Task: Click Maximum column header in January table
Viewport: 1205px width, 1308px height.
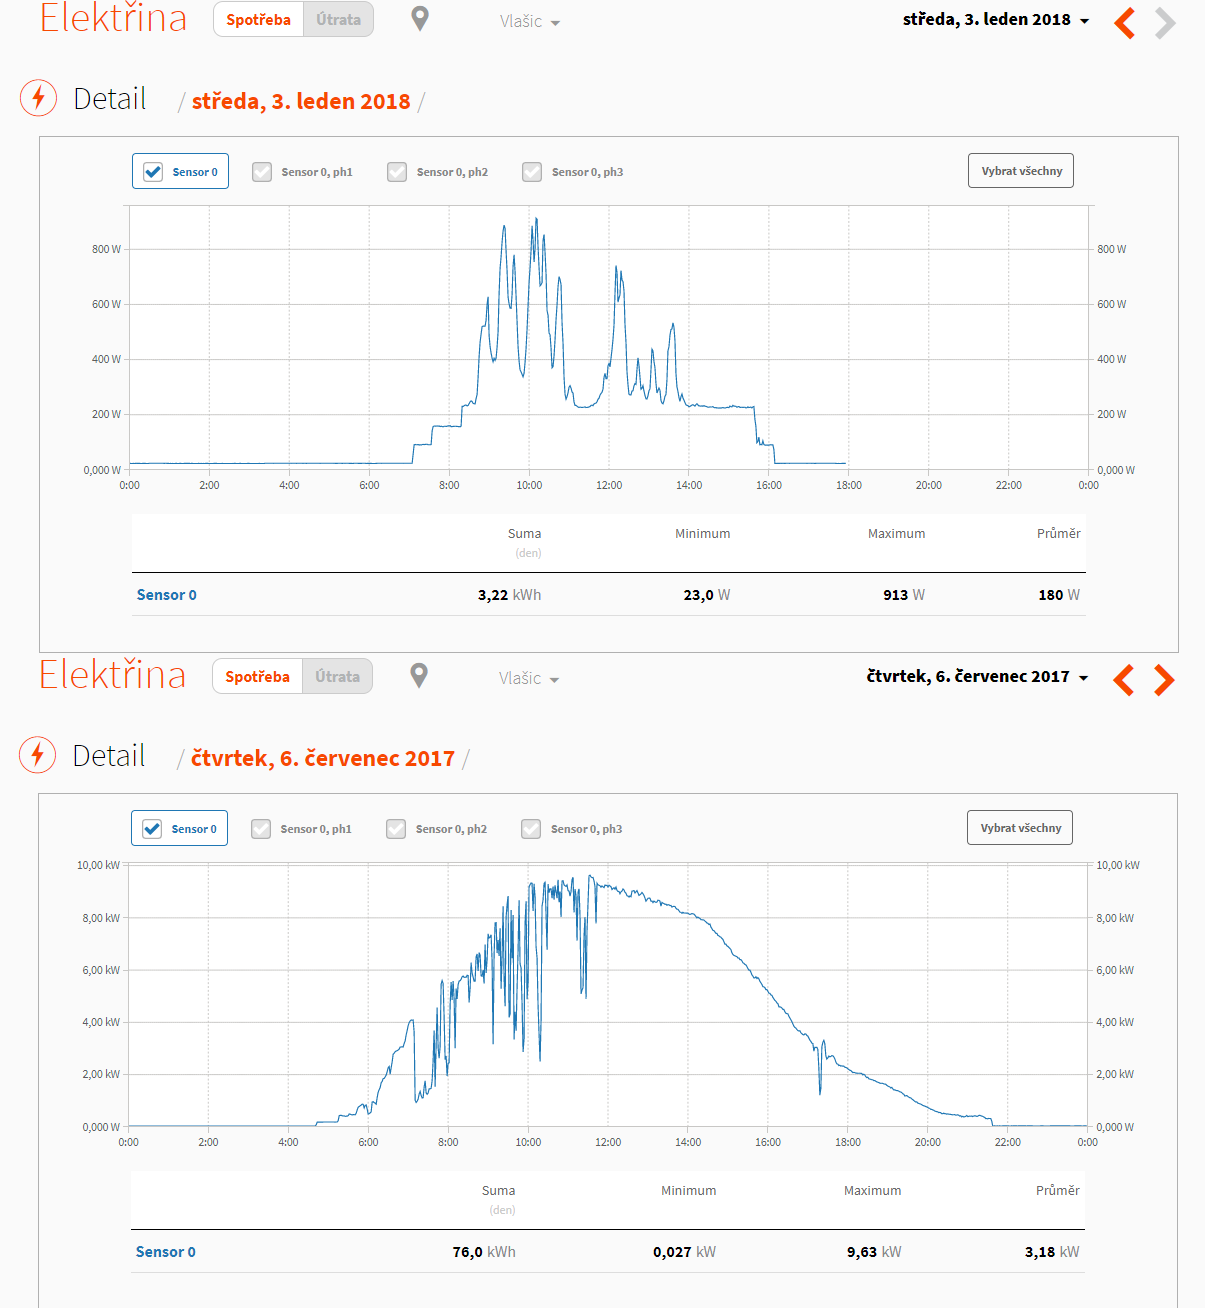Action: 897,534
